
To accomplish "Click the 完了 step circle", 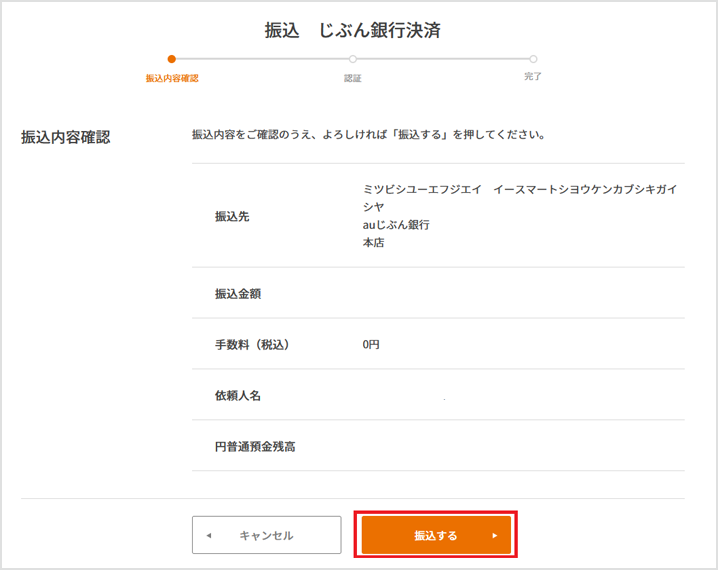I will click(533, 59).
